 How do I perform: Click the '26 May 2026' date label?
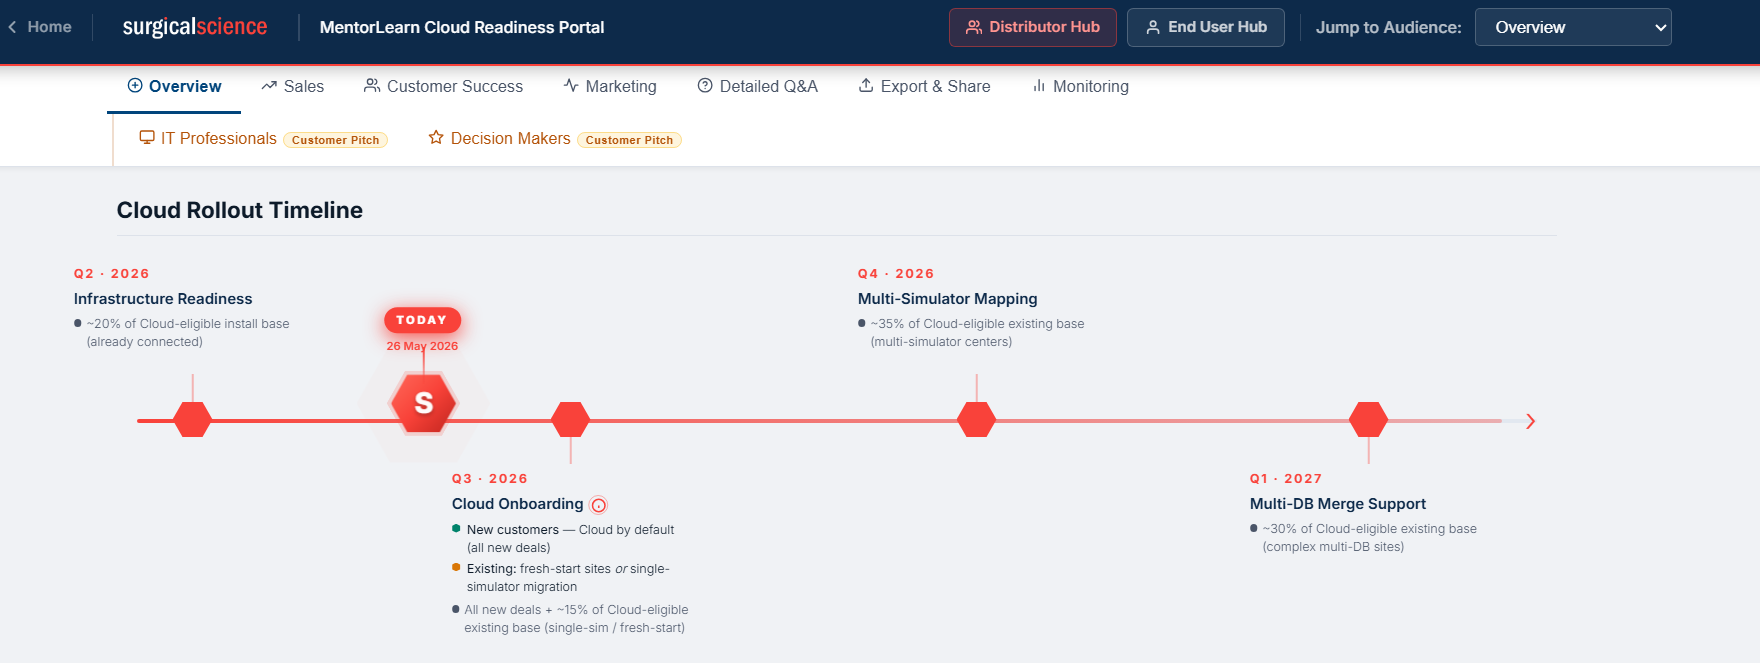click(422, 346)
